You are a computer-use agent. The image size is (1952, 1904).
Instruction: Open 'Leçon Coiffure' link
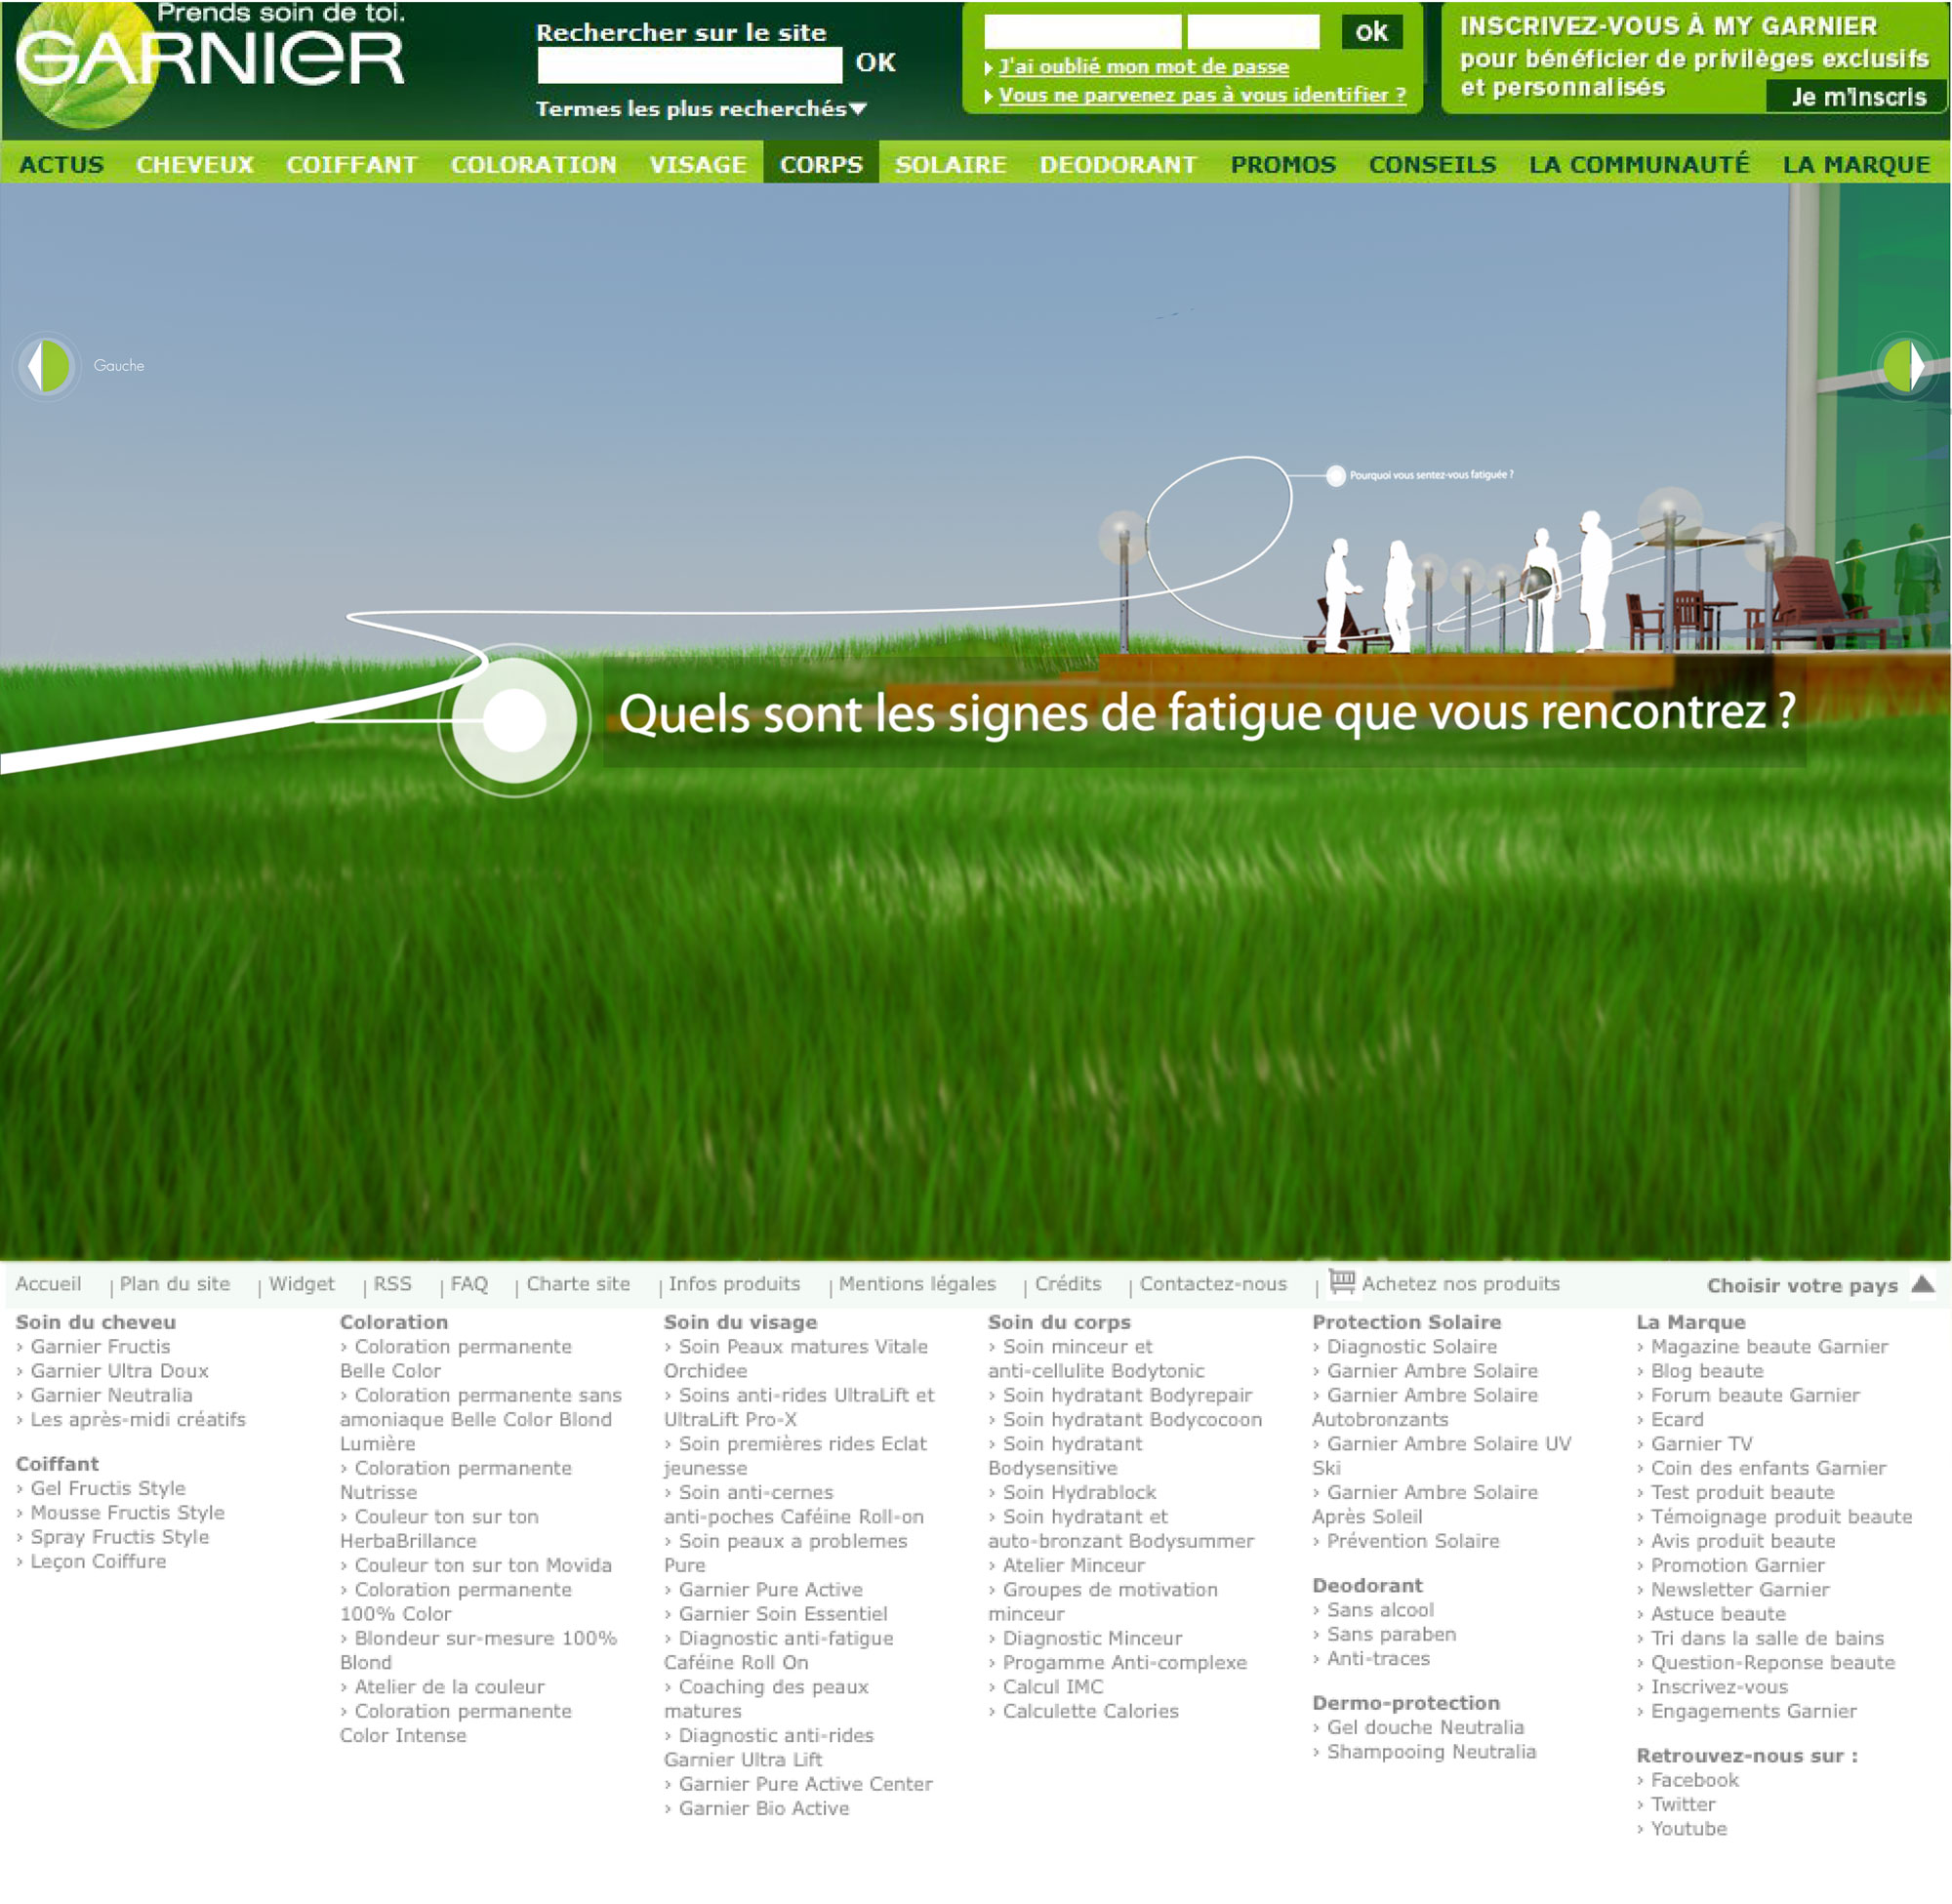click(x=98, y=1561)
